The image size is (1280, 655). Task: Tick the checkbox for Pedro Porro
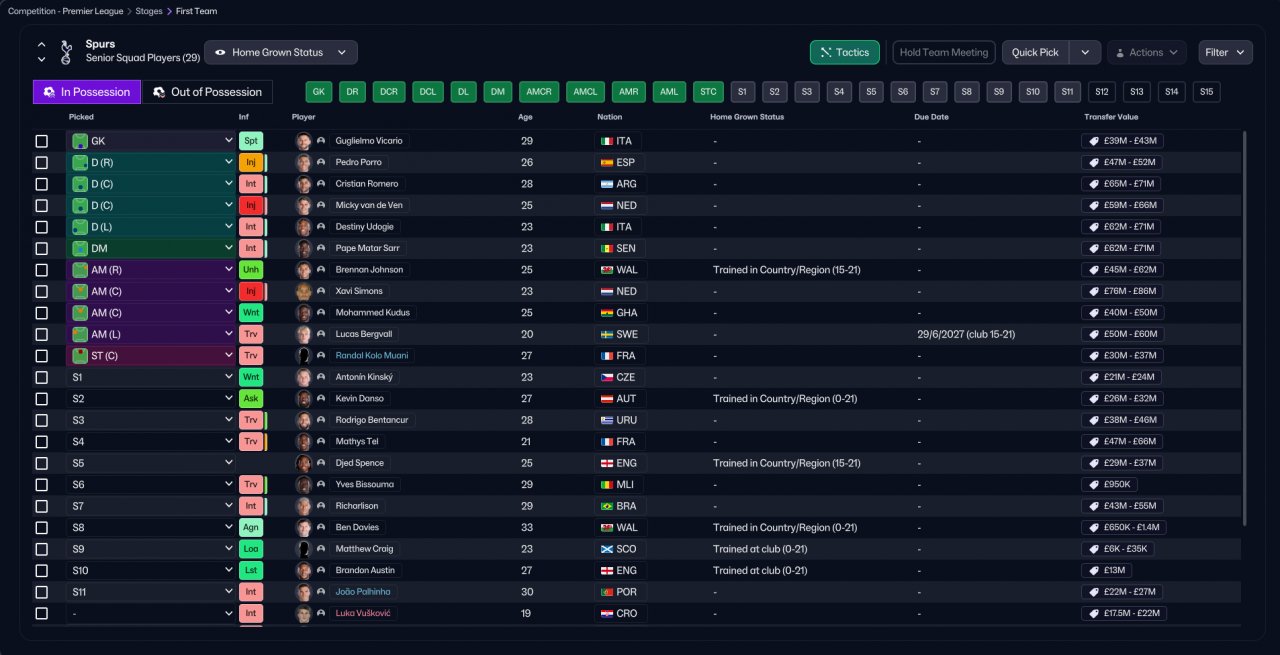41,162
